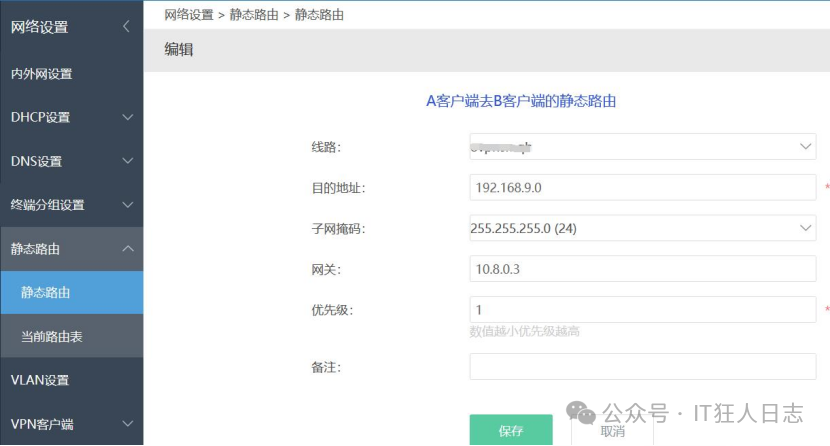Click the 网关 field with 10.8.0.3

click(643, 269)
